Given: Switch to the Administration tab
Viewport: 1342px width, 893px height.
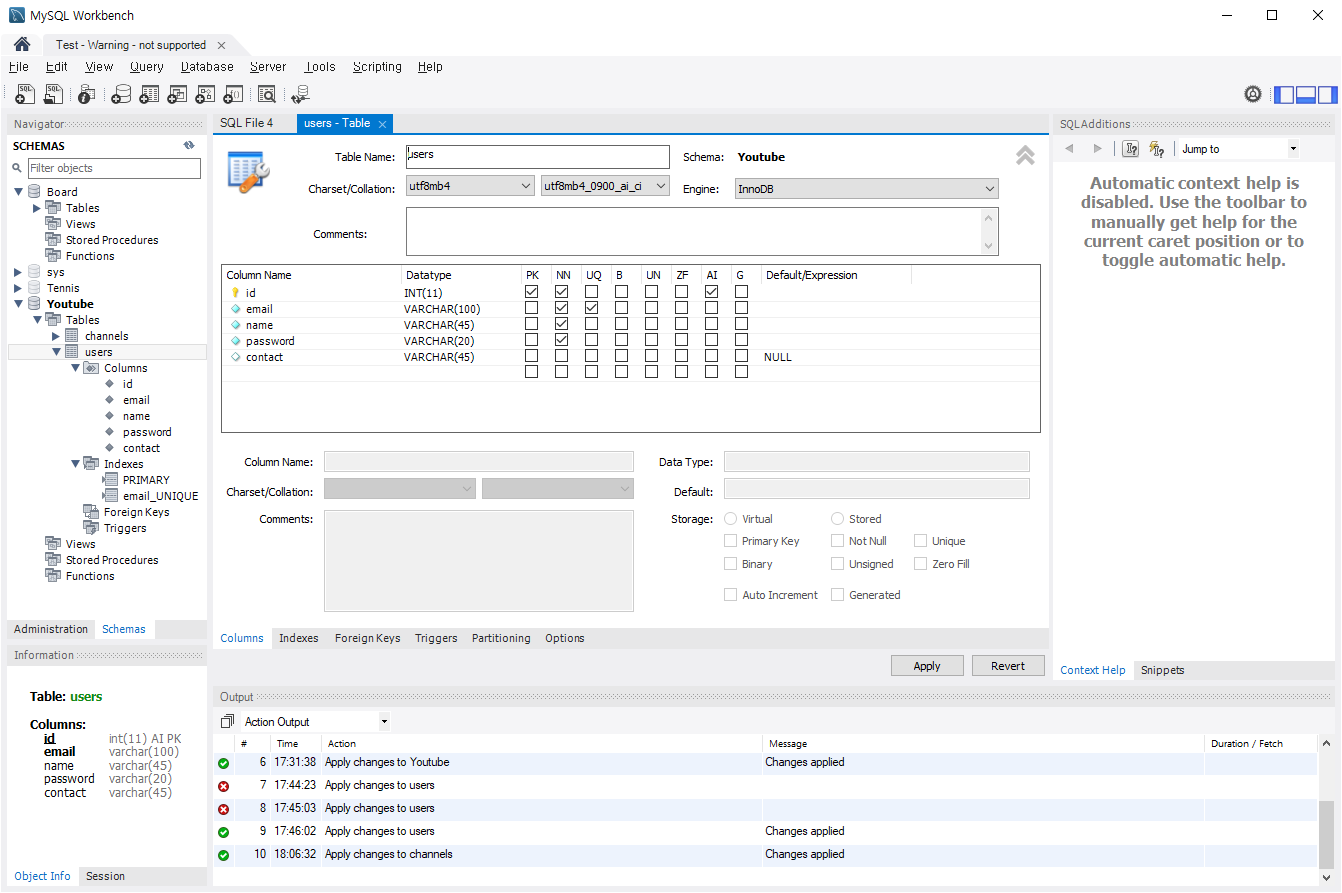Looking at the screenshot, I should [51, 629].
